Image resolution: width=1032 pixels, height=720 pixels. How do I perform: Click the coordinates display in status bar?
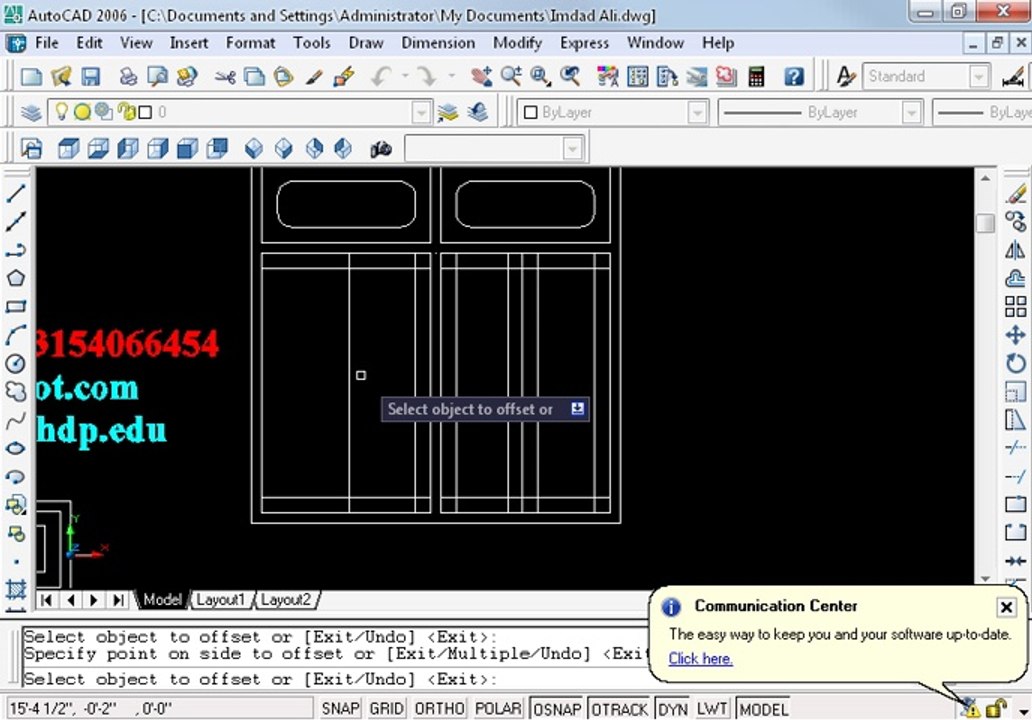(159, 709)
